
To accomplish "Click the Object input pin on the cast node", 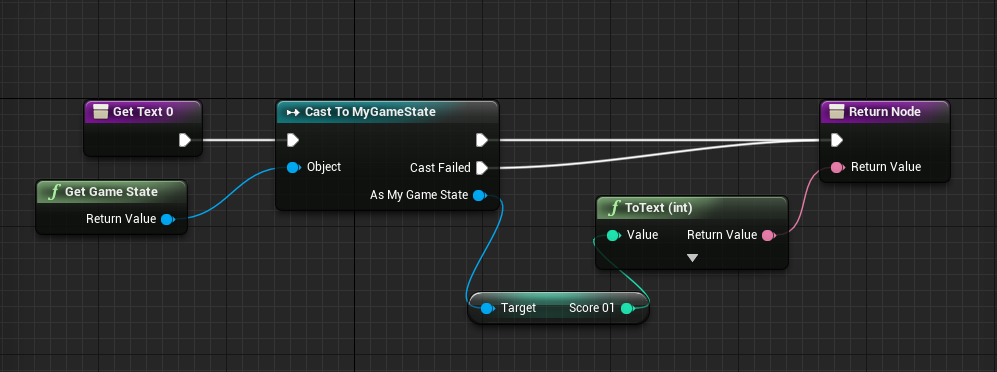I will pos(293,167).
